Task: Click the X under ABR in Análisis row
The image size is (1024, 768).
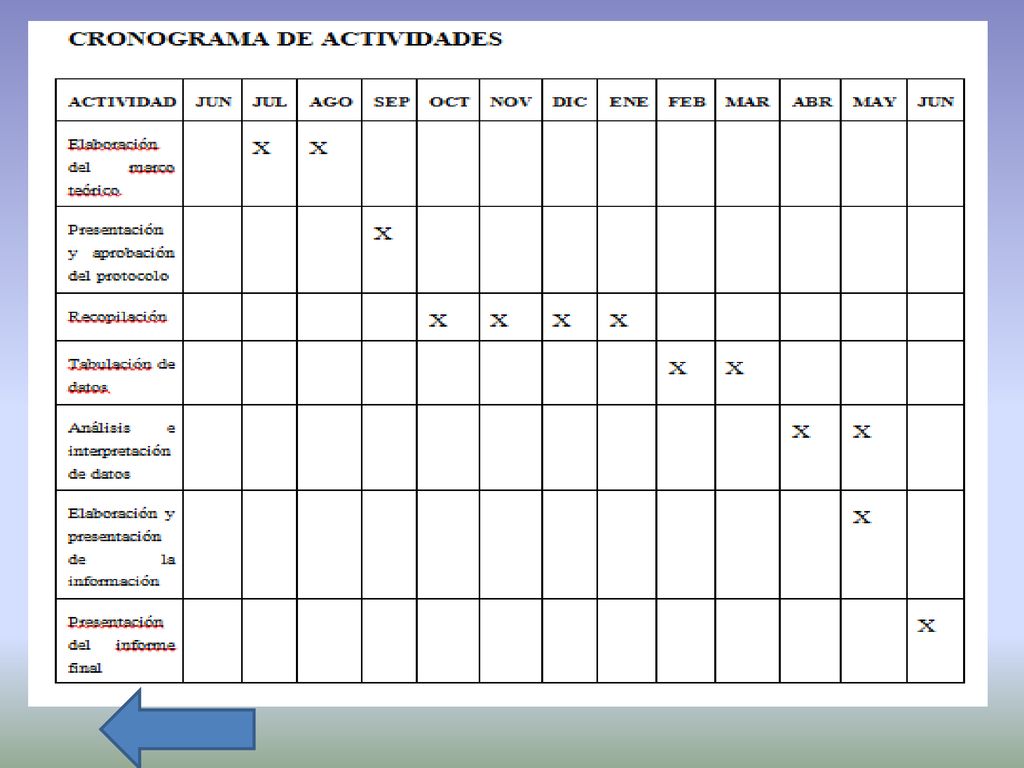Action: point(801,432)
